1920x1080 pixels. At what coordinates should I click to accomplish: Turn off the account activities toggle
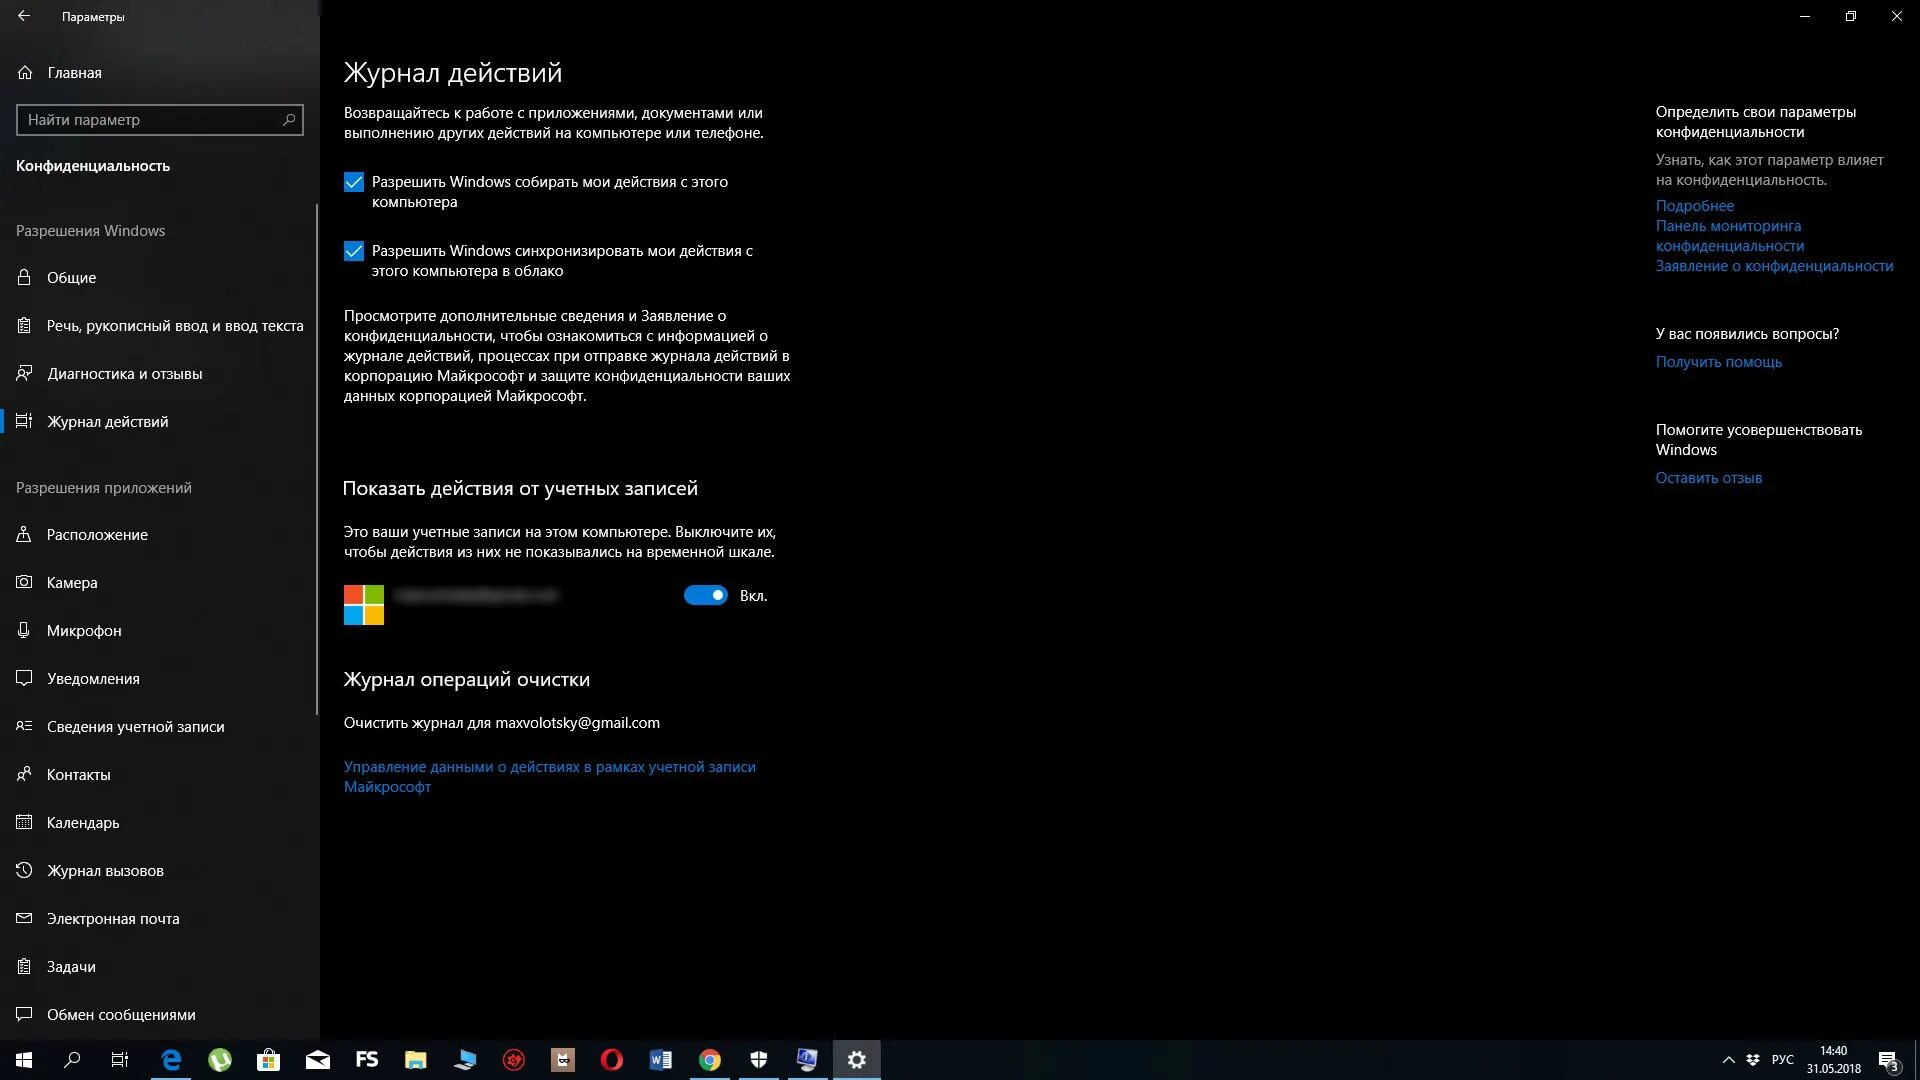(x=706, y=596)
